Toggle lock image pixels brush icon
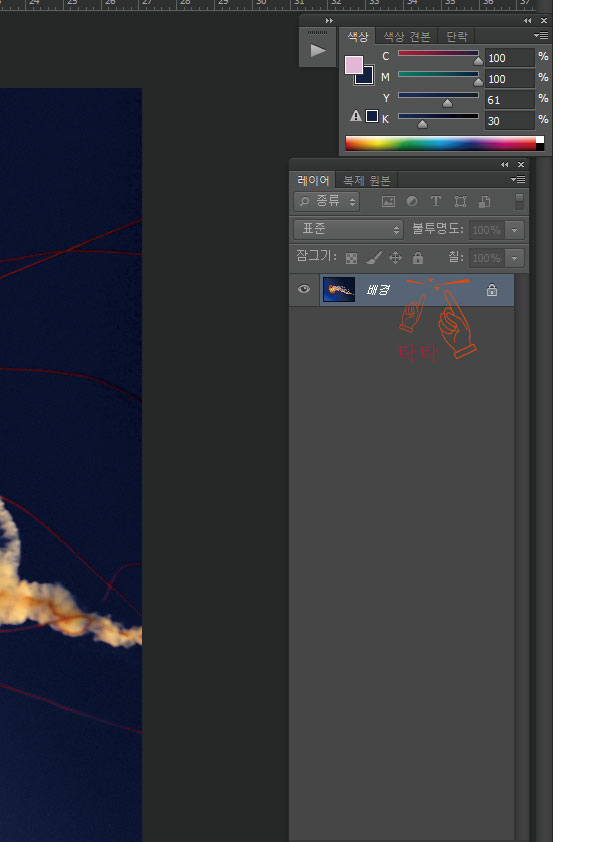Viewport: 595px width, 842px height. 373,258
